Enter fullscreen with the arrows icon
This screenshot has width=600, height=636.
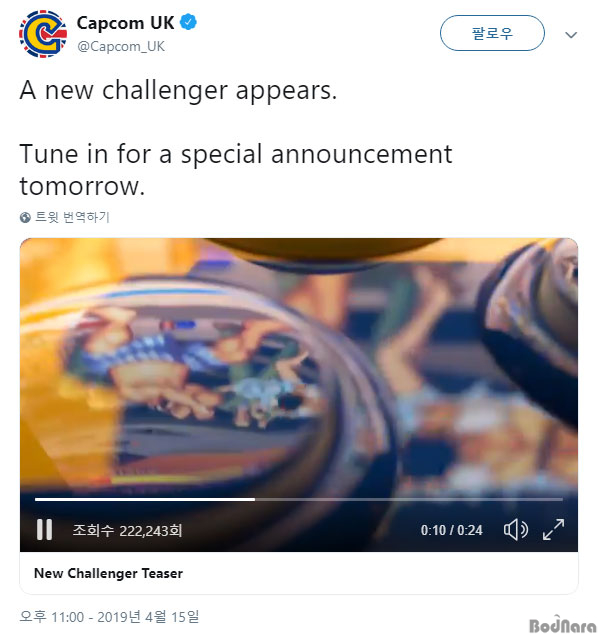(553, 530)
